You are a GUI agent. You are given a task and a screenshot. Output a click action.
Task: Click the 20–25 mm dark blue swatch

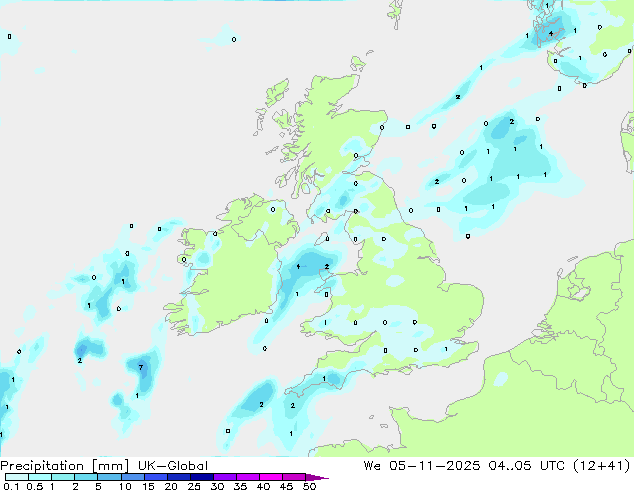coord(179,477)
